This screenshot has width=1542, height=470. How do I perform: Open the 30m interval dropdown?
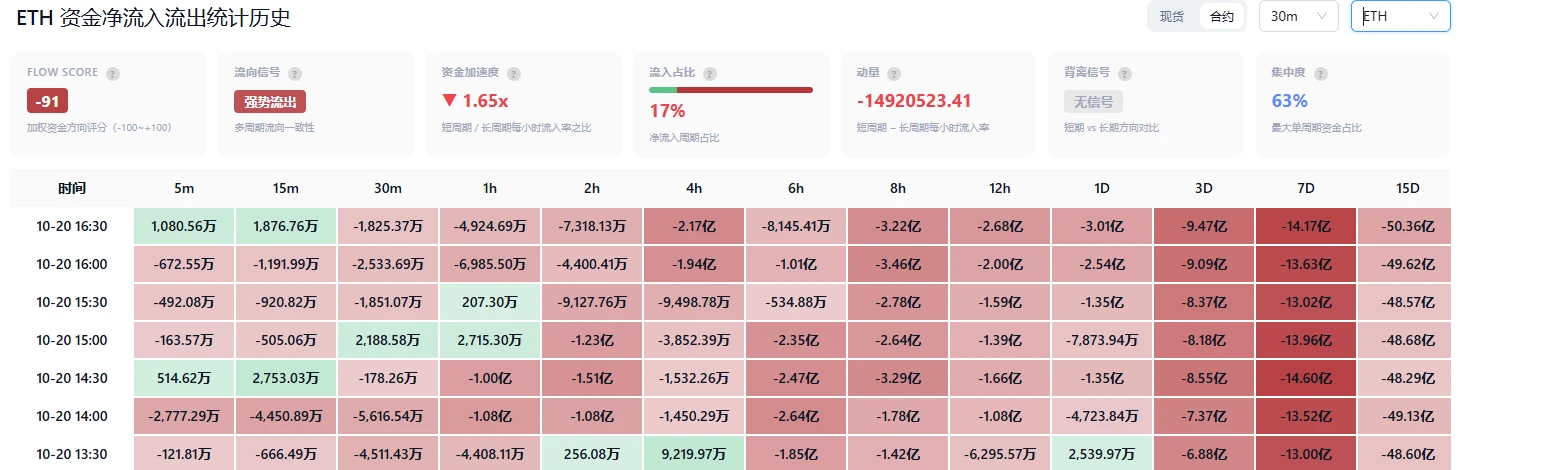click(1298, 16)
